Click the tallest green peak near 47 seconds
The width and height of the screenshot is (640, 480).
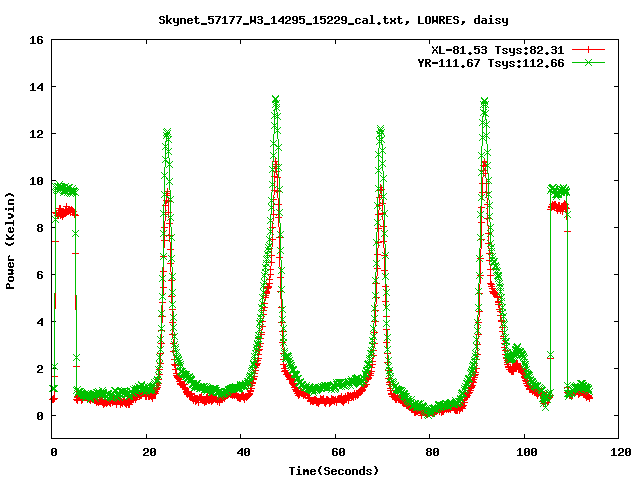pyautogui.click(x=275, y=100)
